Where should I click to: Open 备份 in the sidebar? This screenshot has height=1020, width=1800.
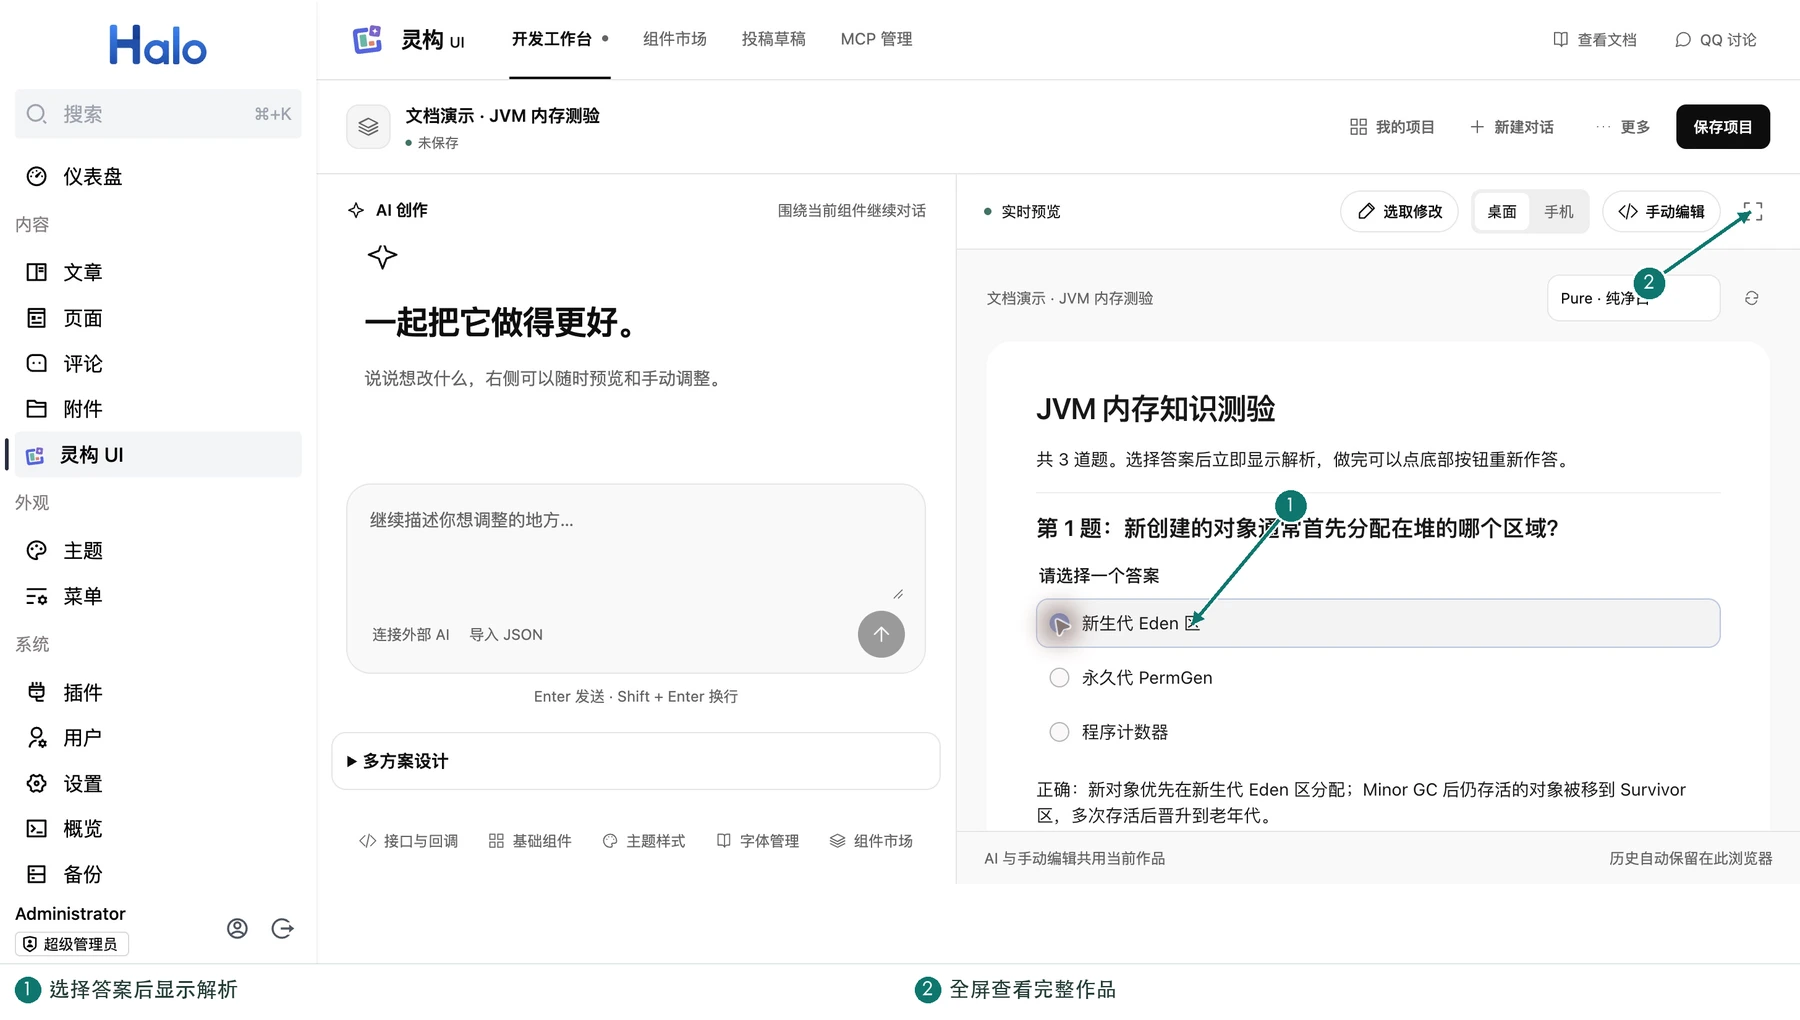click(158, 874)
